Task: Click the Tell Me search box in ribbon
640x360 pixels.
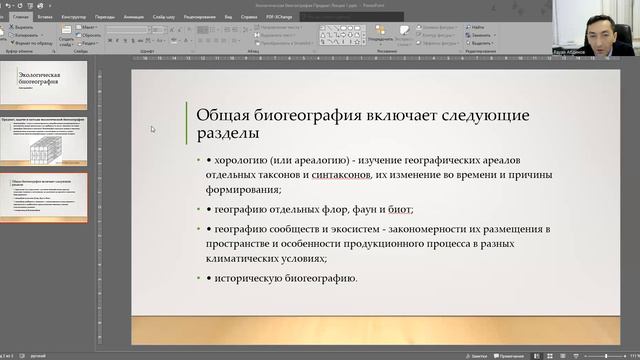Action: tap(352, 17)
